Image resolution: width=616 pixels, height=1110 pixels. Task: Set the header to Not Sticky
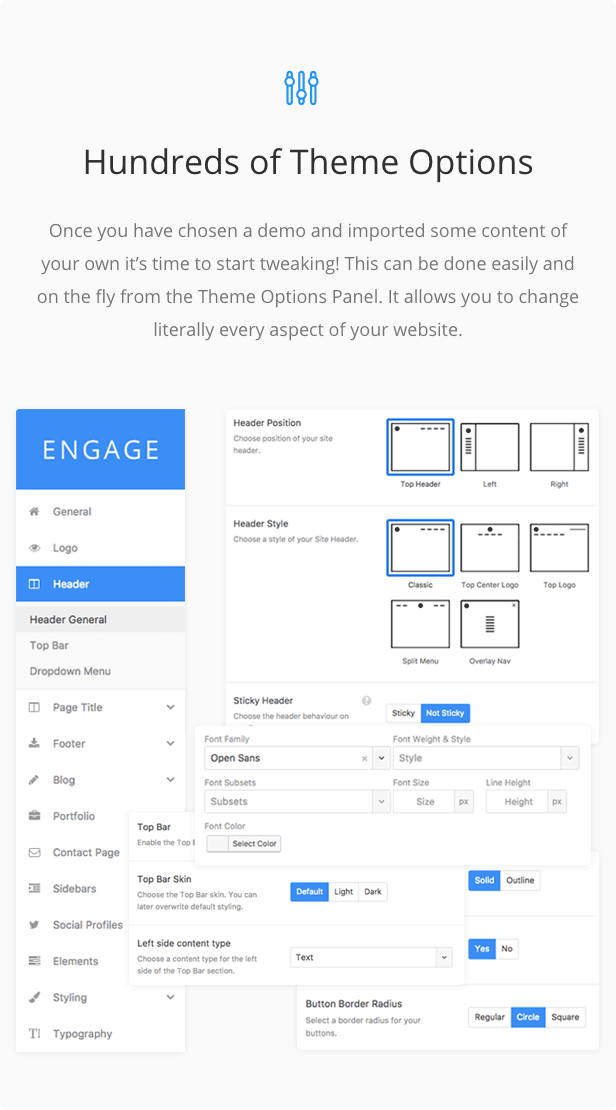pyautogui.click(x=445, y=713)
